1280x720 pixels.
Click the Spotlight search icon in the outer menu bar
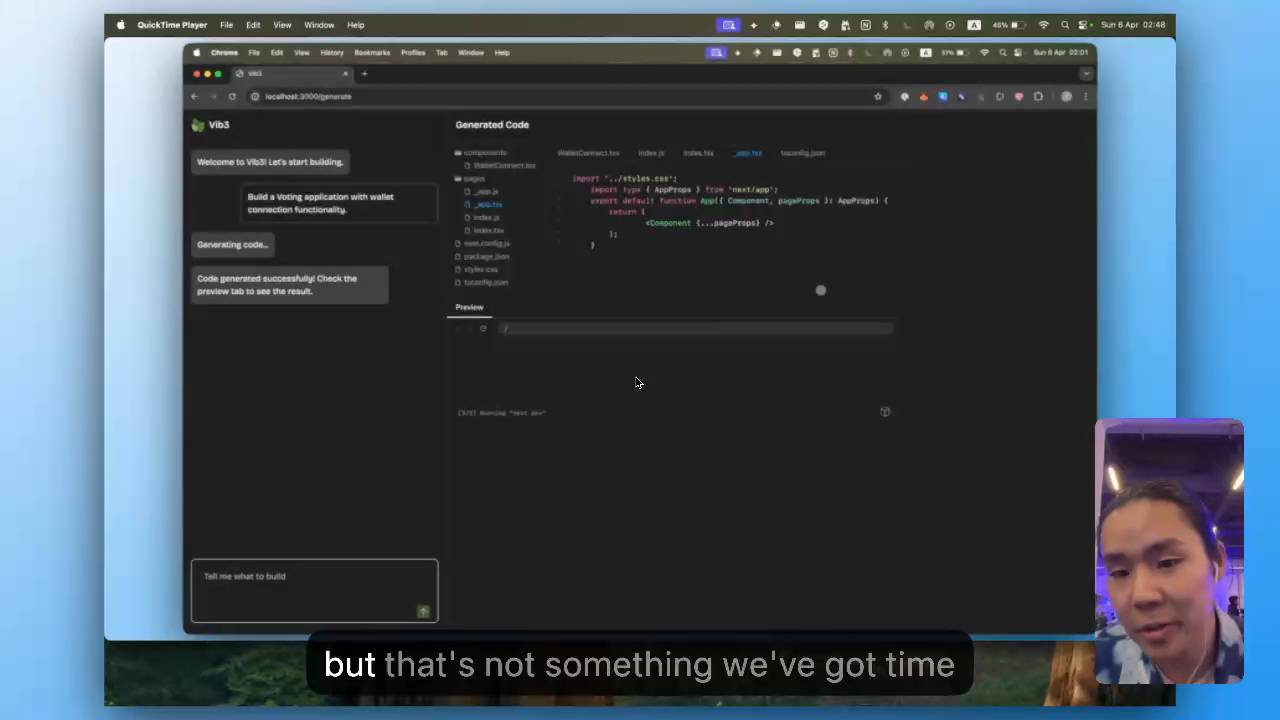[1065, 25]
